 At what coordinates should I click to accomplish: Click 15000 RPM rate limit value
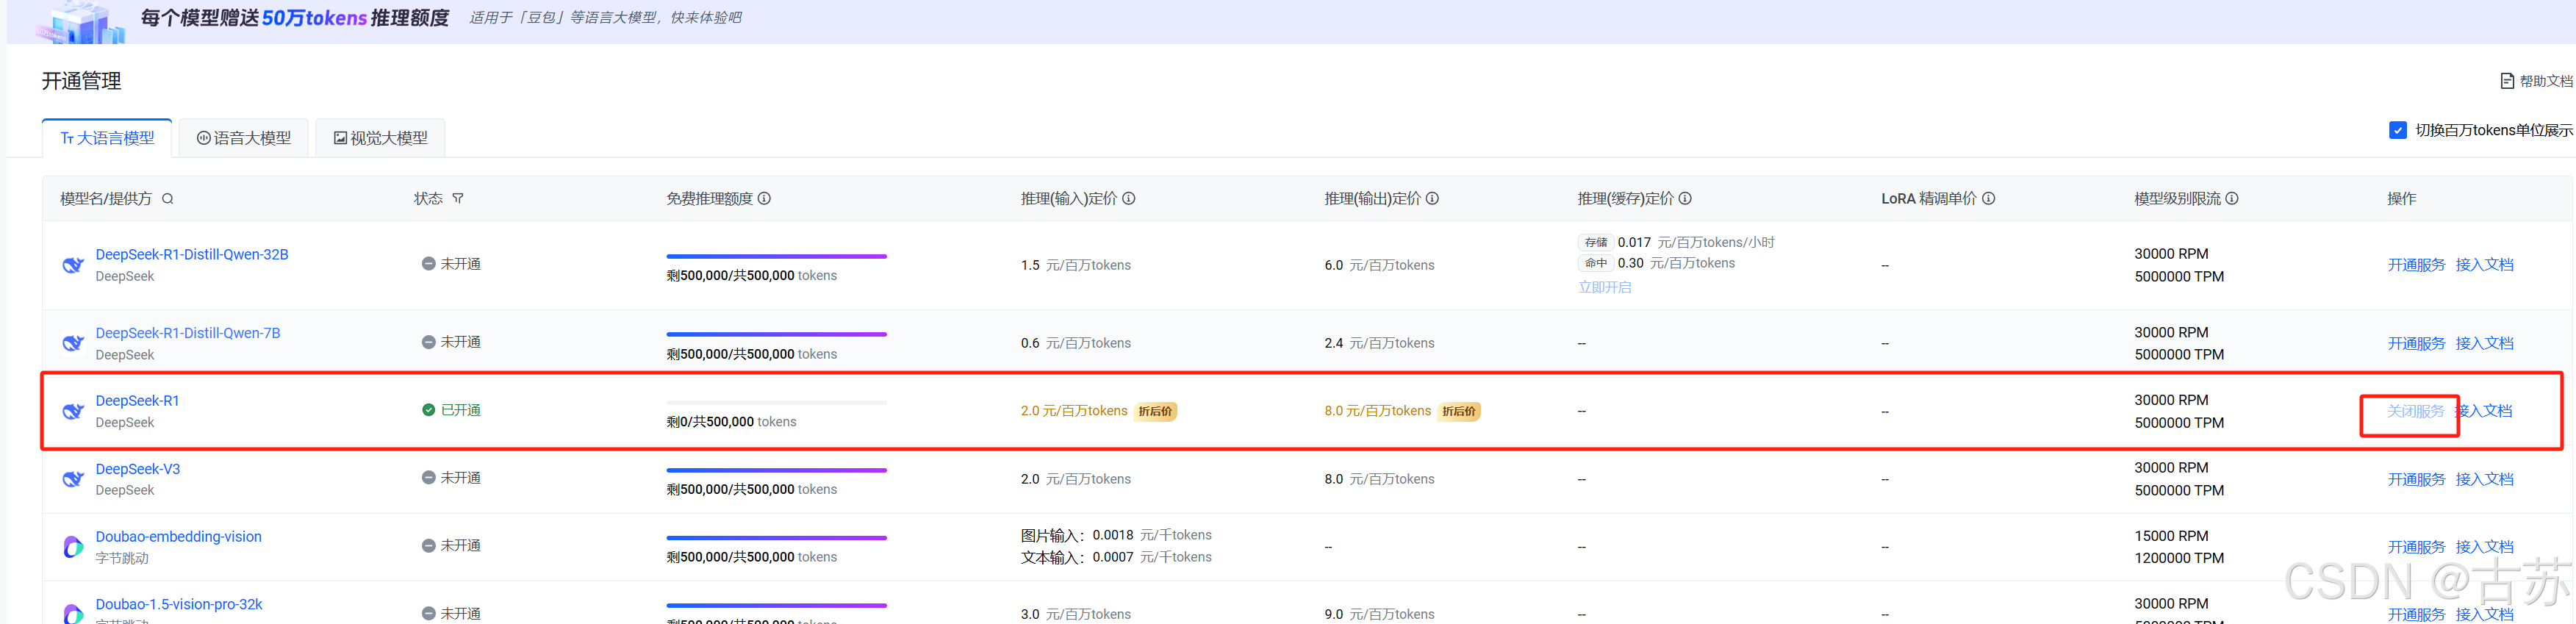(2171, 536)
